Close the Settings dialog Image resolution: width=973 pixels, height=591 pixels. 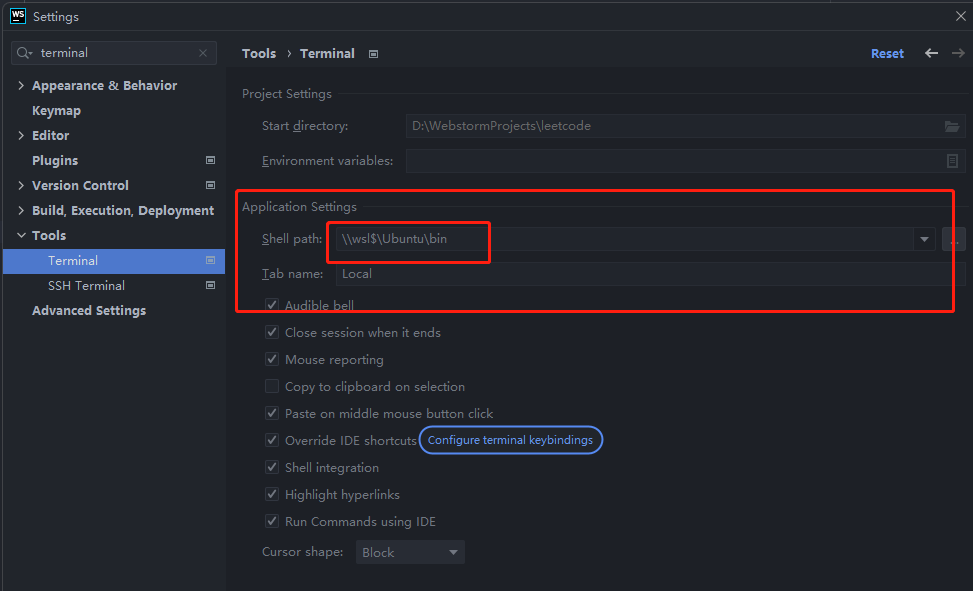(x=961, y=16)
